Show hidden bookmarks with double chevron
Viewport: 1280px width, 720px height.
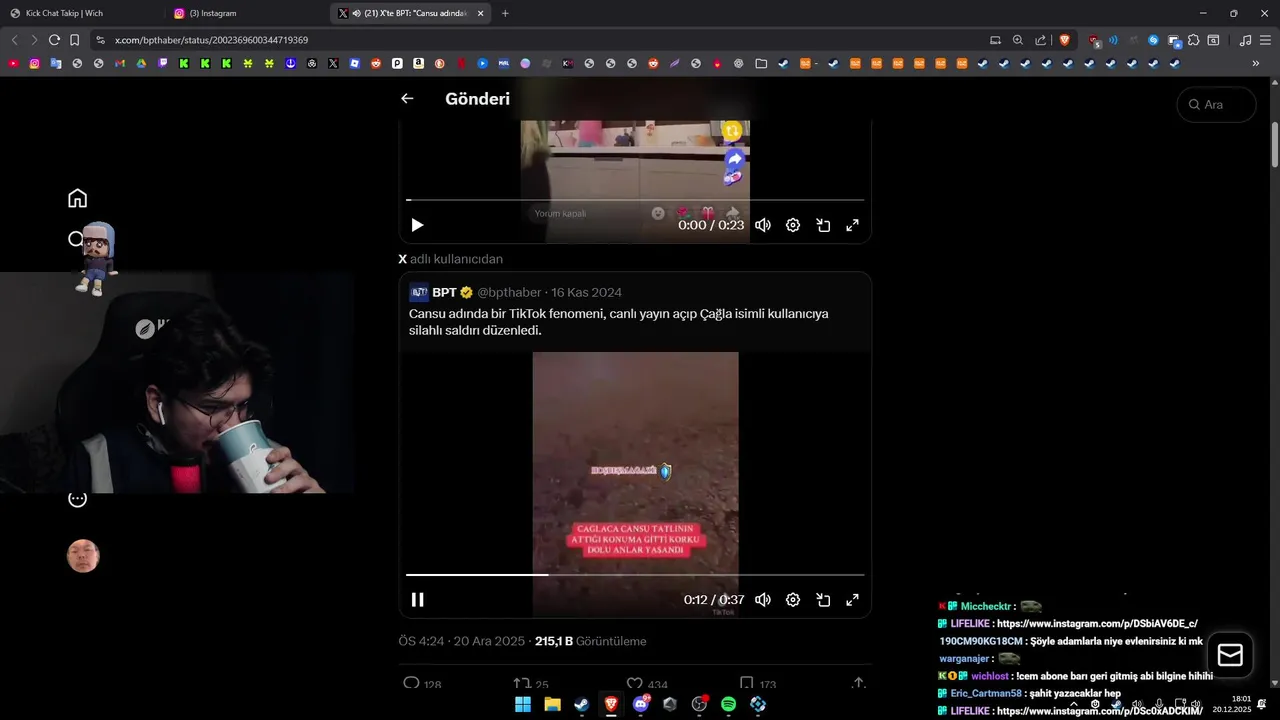click(1256, 63)
